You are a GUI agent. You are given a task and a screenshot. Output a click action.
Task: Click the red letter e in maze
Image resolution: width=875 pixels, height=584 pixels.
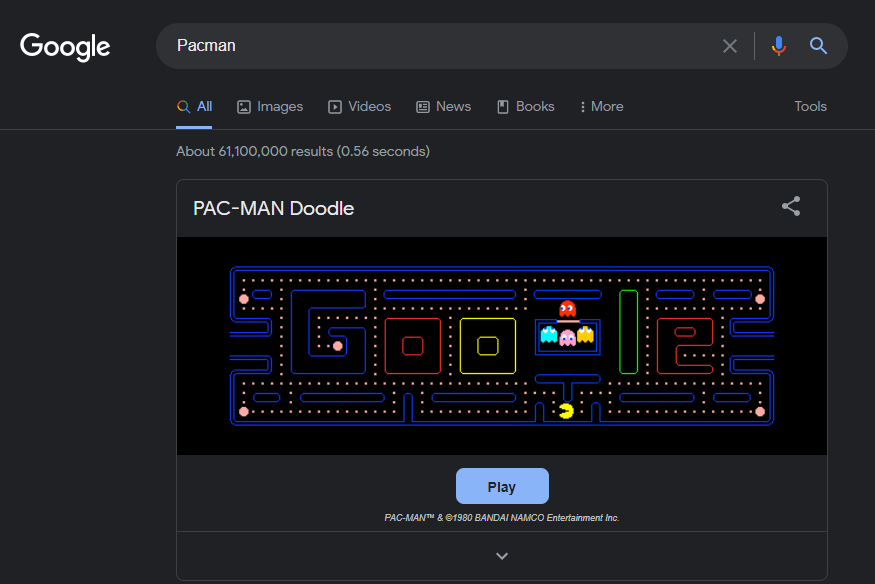click(x=685, y=346)
